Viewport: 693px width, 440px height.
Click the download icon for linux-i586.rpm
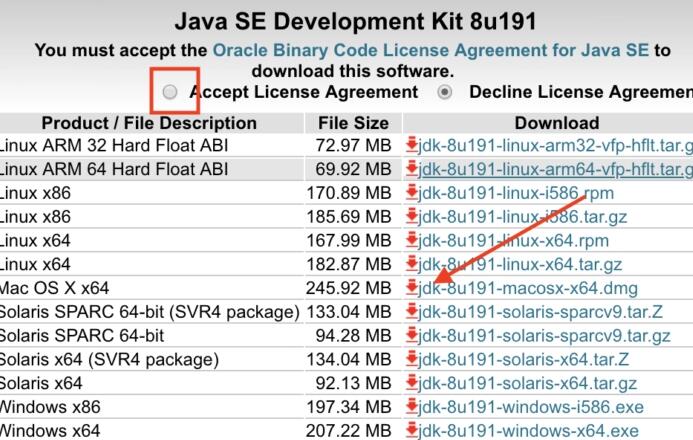pyautogui.click(x=411, y=192)
